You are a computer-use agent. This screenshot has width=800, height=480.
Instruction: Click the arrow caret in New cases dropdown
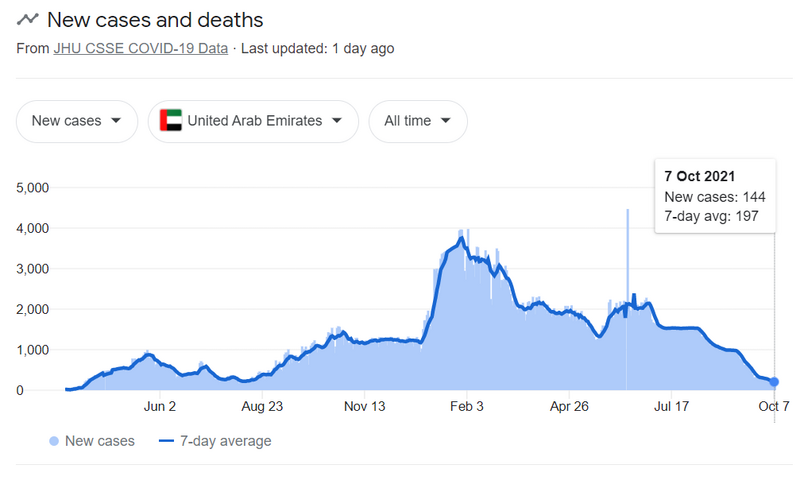click(116, 121)
